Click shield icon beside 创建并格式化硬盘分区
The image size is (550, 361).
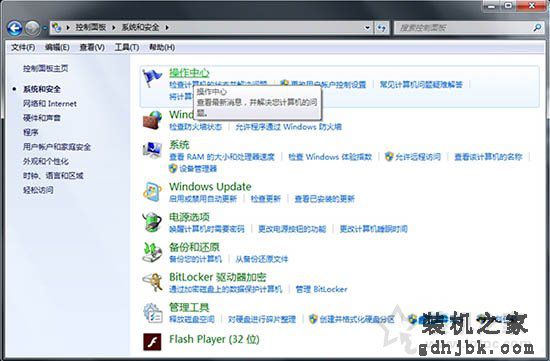(313, 319)
